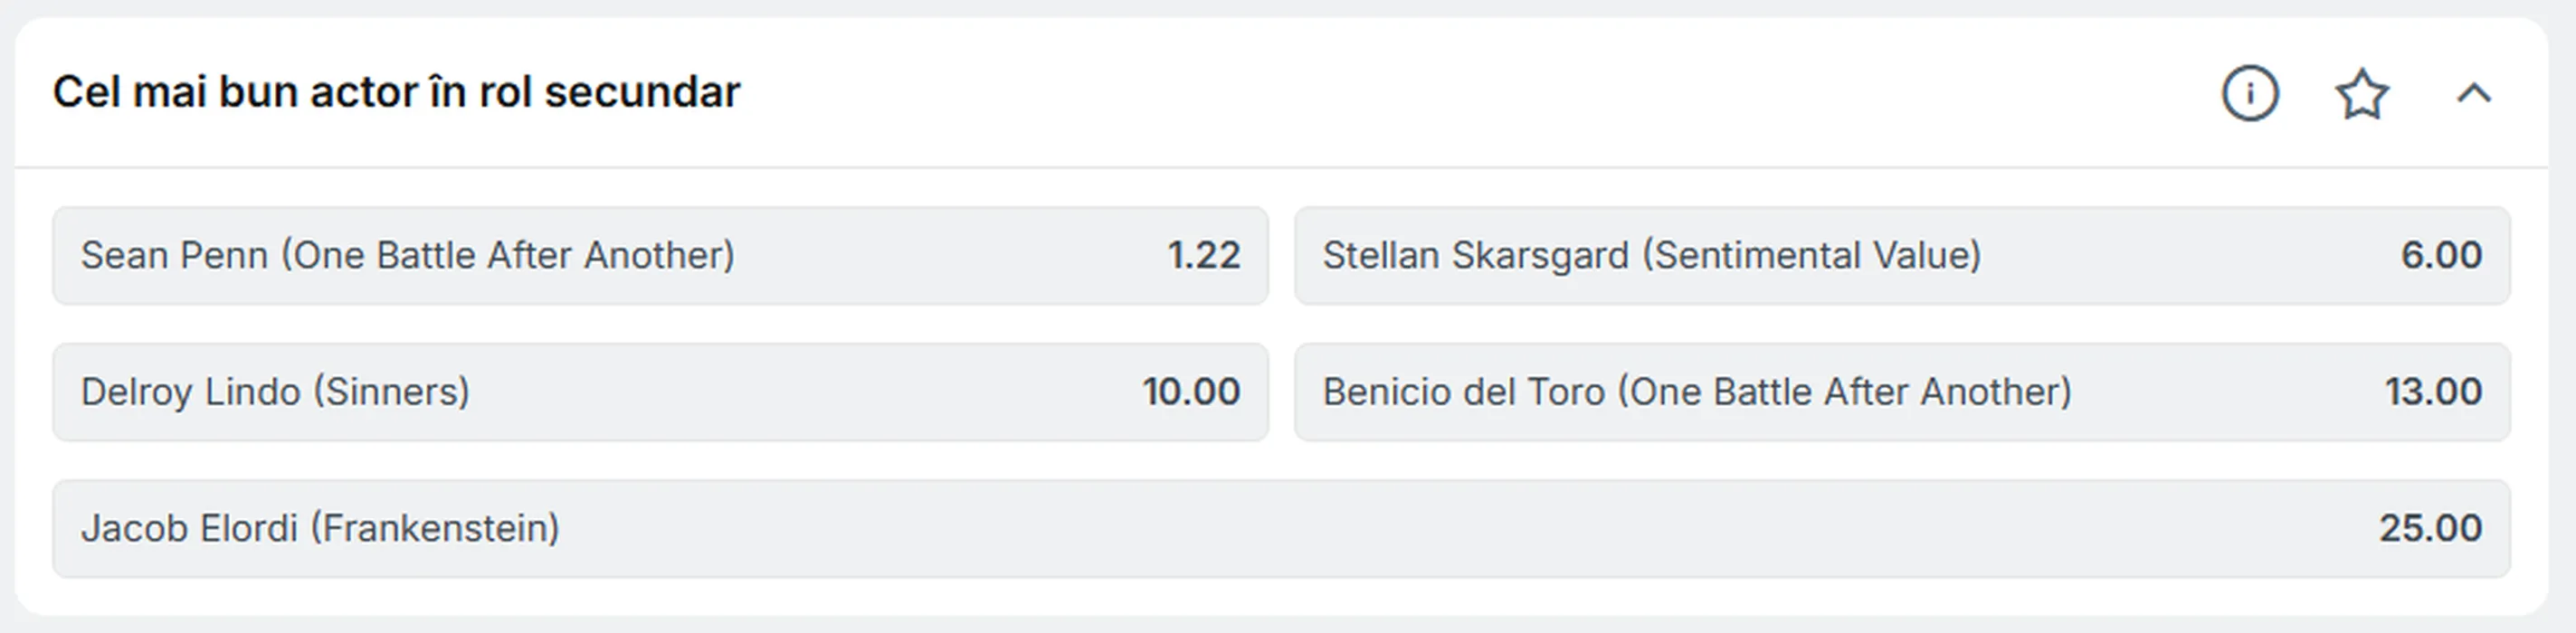This screenshot has width=2576, height=633.
Task: Add this market to favorites with star
Action: click(x=2362, y=94)
